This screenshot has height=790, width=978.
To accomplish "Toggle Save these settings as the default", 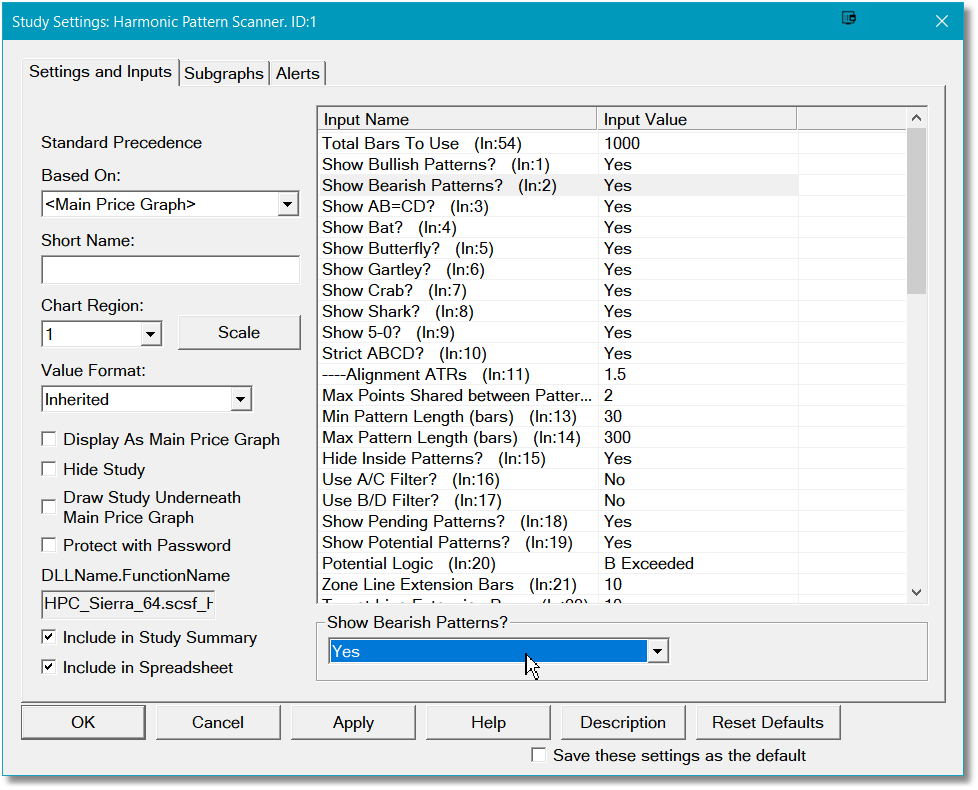I will pos(539,755).
